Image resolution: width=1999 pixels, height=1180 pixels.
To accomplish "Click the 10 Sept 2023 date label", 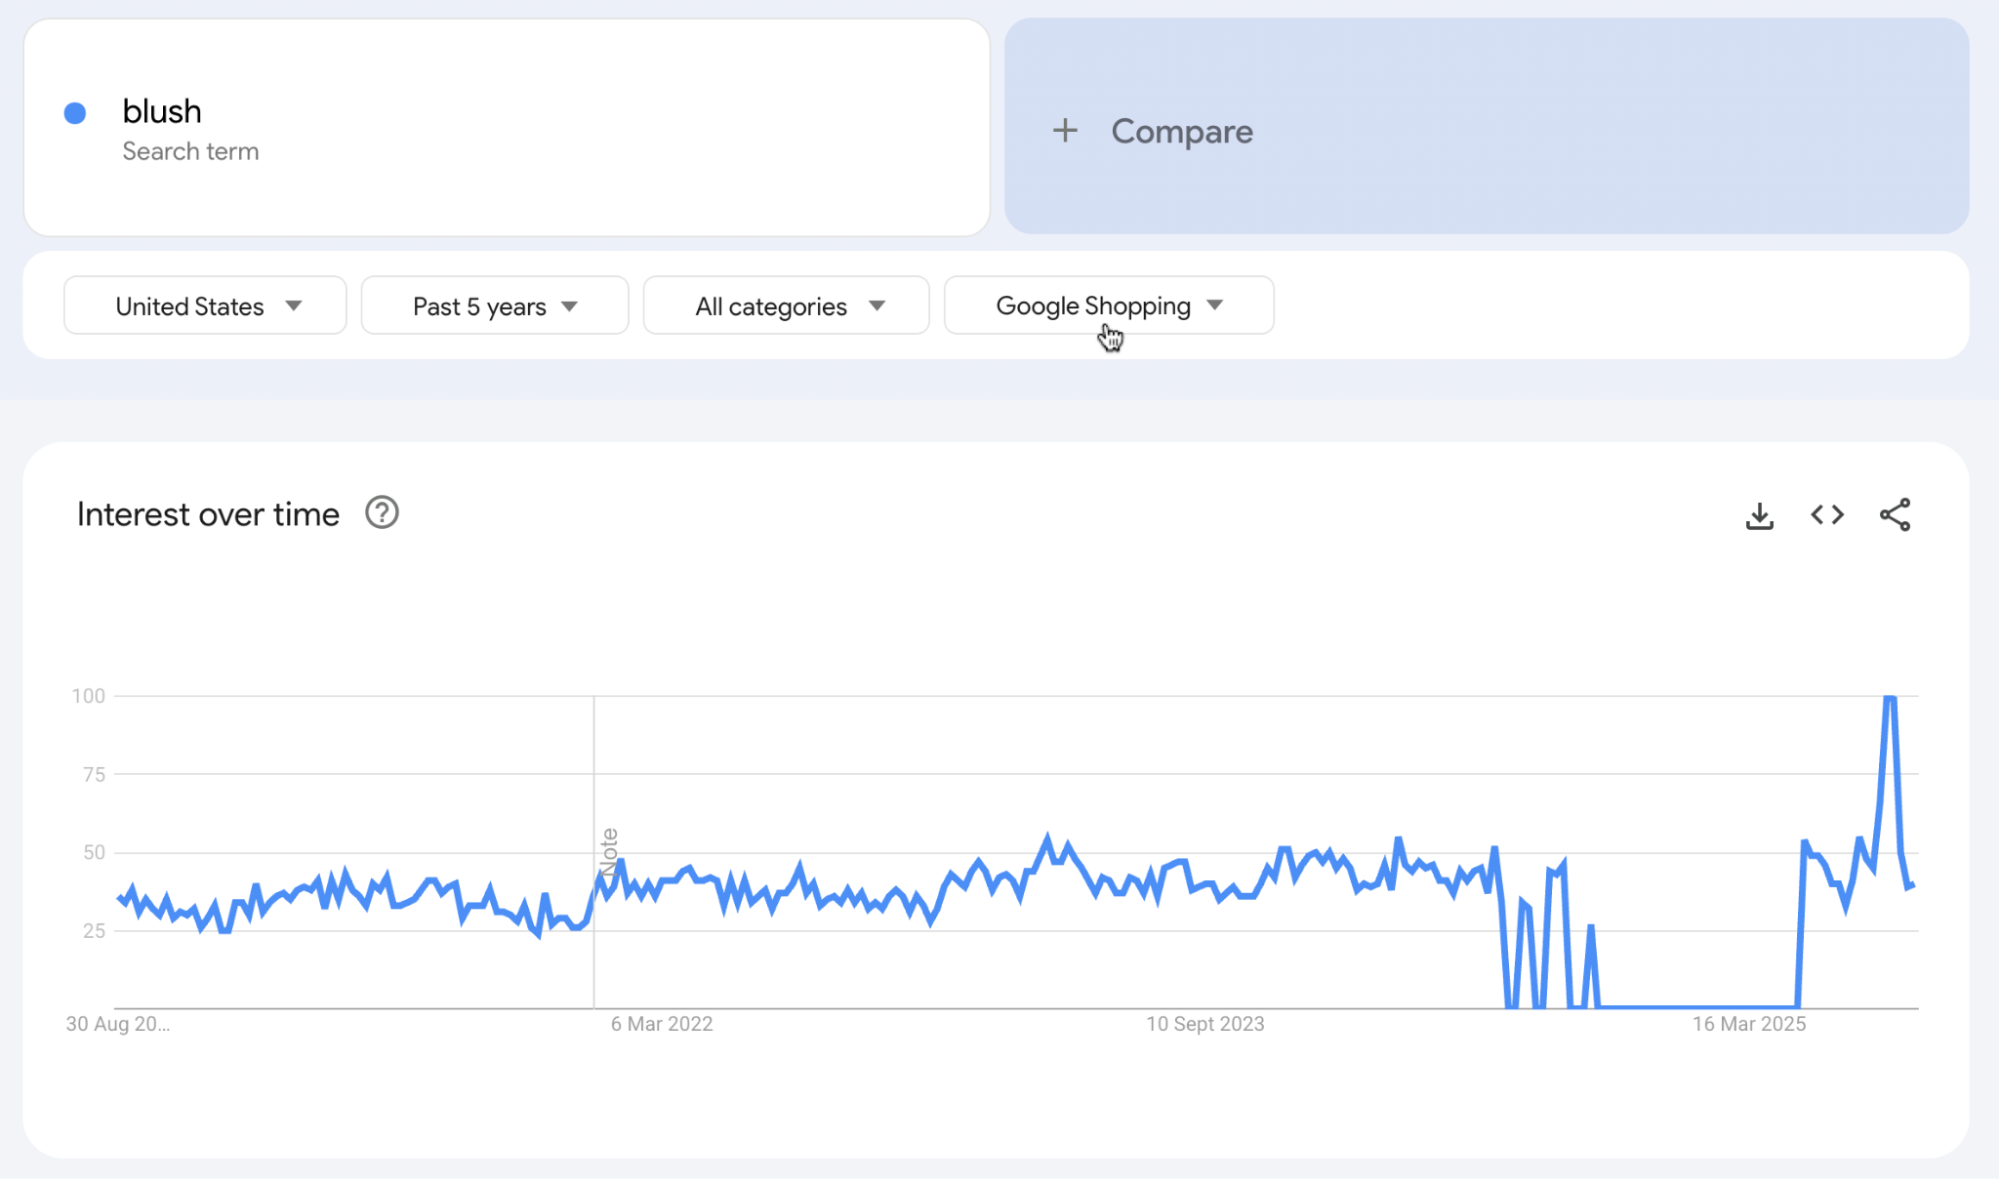I will [x=1205, y=1023].
